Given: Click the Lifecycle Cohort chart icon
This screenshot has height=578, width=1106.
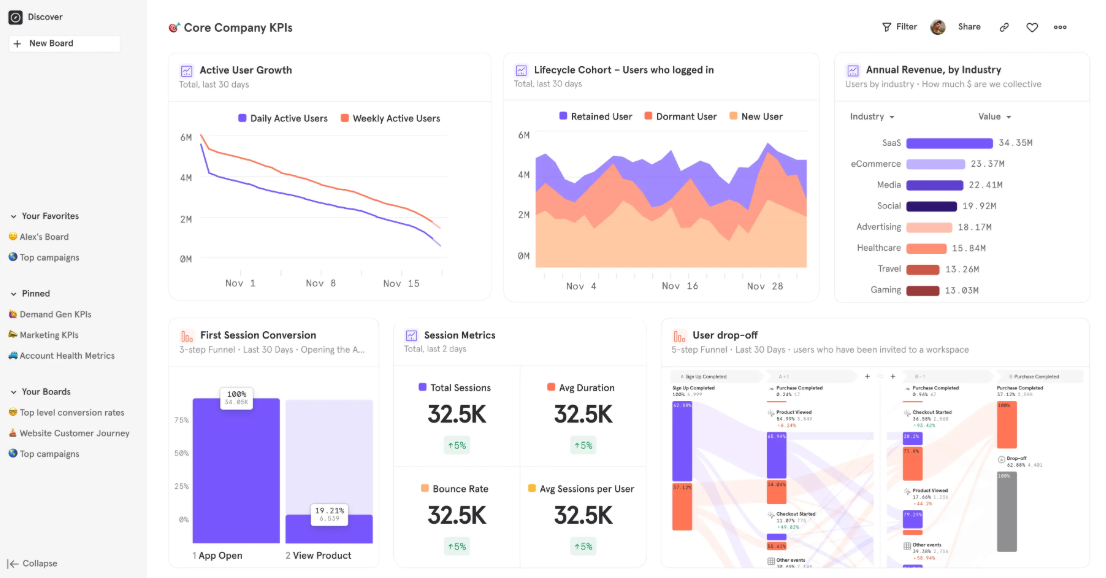Looking at the screenshot, I should [521, 70].
